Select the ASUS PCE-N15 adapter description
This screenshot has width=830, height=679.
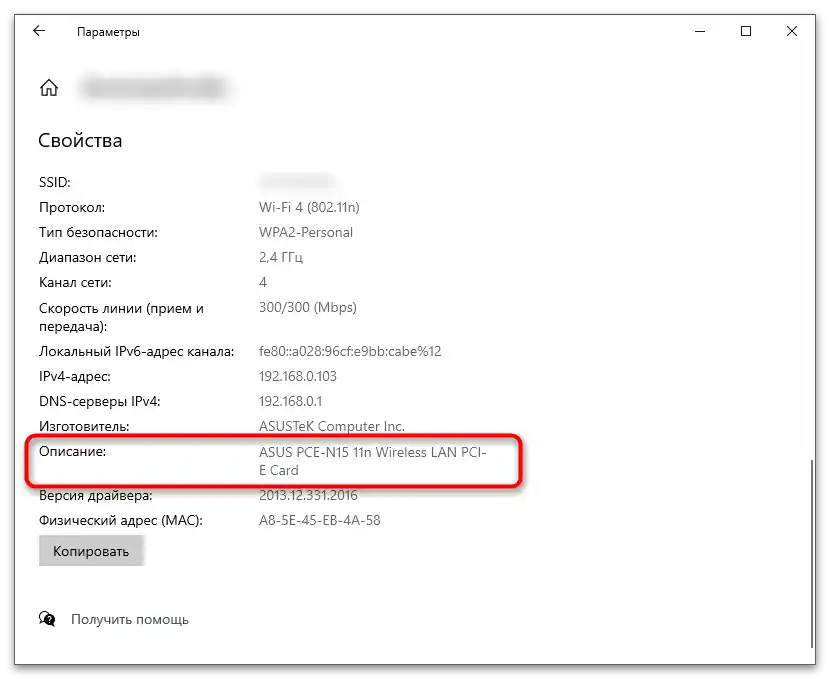pos(373,461)
